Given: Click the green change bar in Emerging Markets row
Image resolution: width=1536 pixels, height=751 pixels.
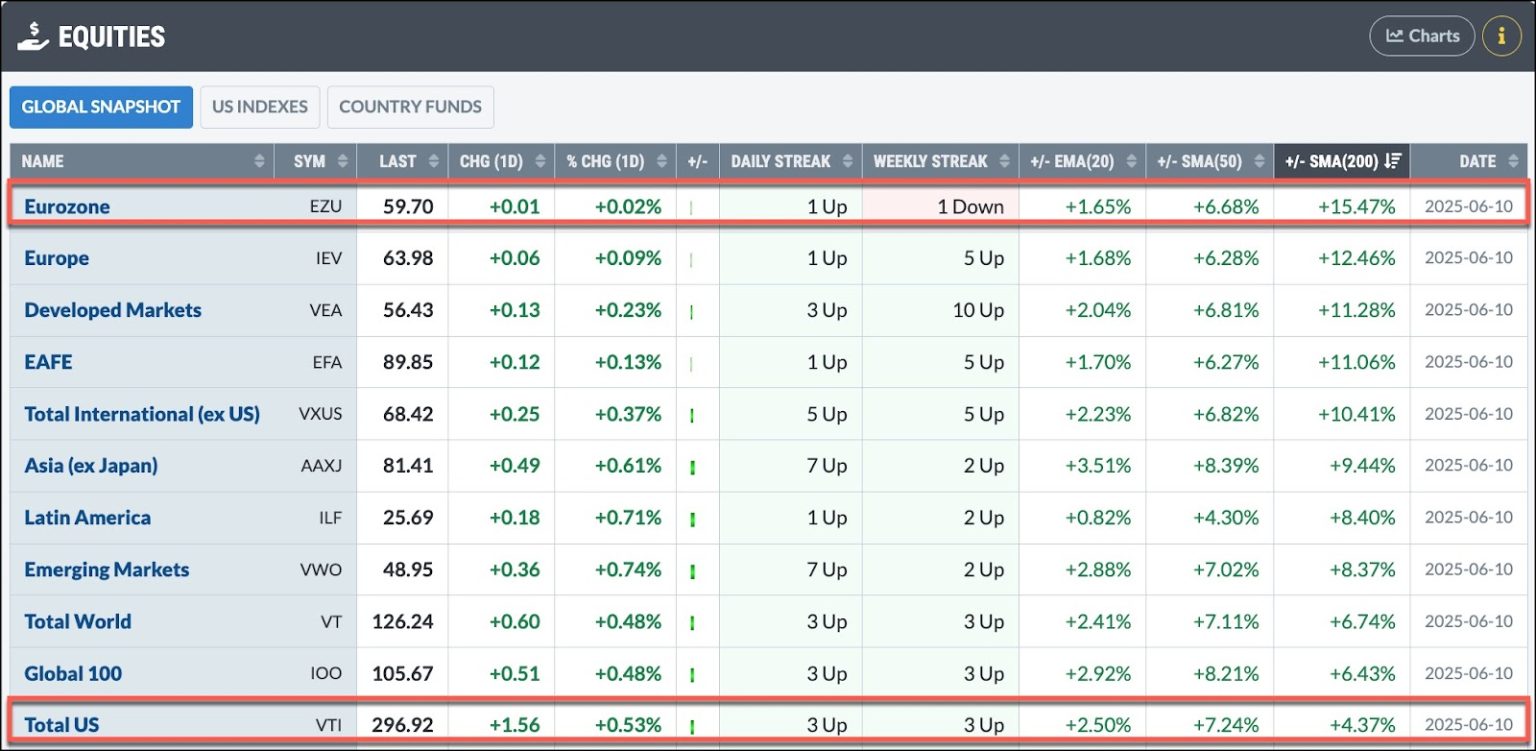Looking at the screenshot, I should tap(692, 571).
